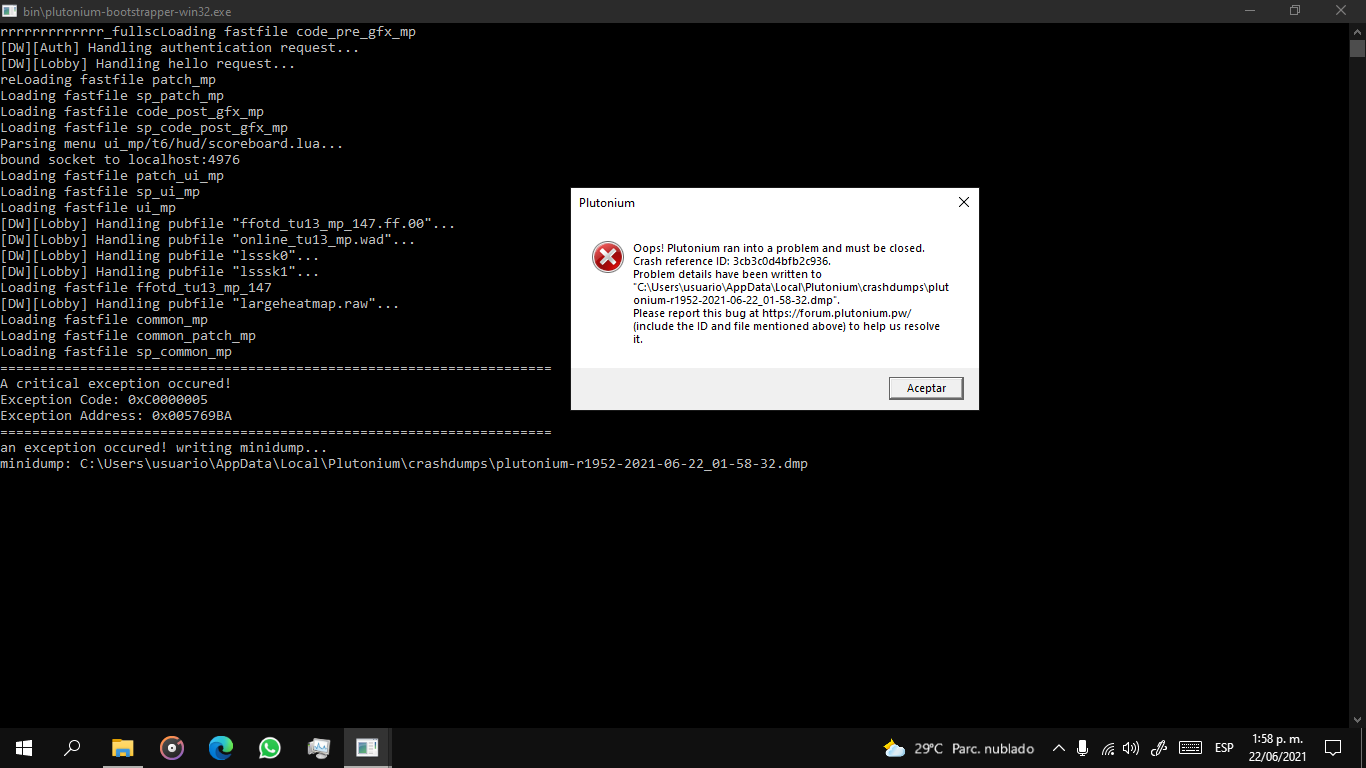Click 'bound socket to localhost:4976' line
The width and height of the screenshot is (1366, 768).
pyautogui.click(x=120, y=160)
